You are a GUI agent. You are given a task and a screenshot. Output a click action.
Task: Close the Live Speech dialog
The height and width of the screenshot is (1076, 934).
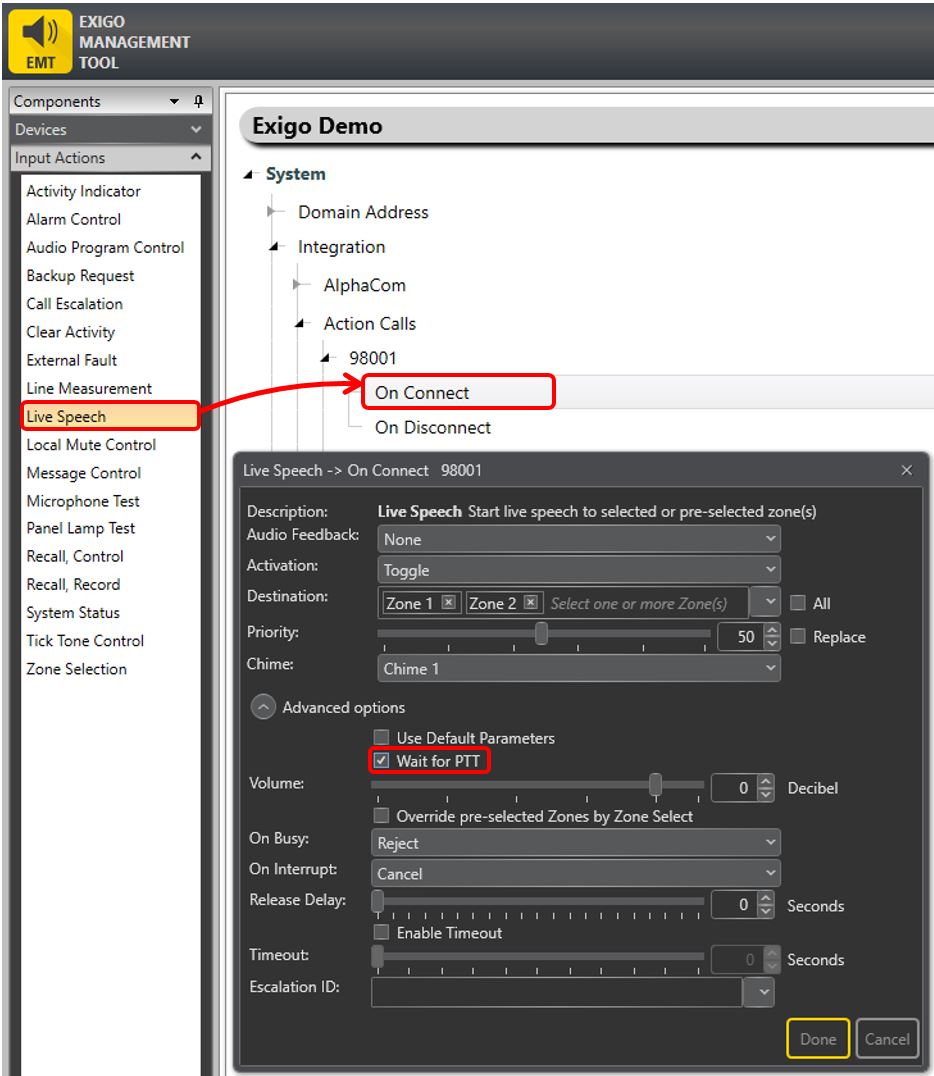(x=907, y=470)
